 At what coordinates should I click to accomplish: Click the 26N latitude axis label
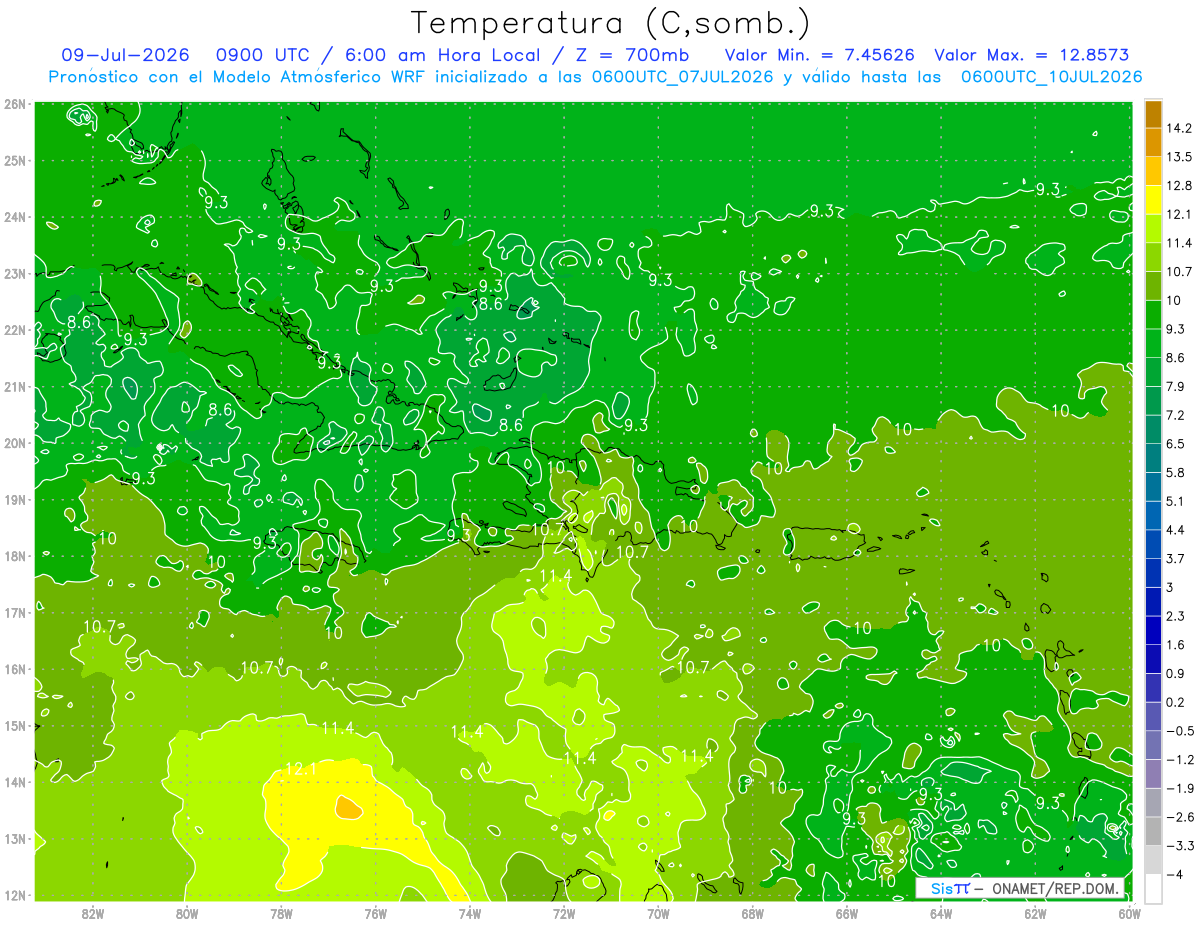14,104
